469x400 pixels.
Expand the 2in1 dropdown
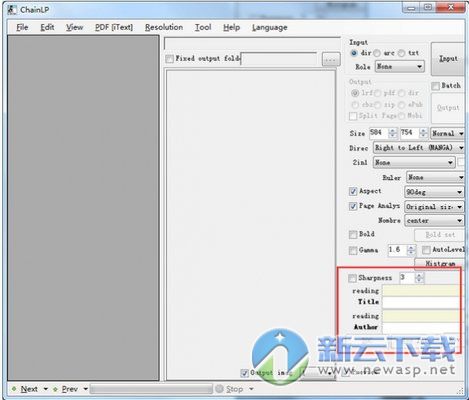pos(414,163)
